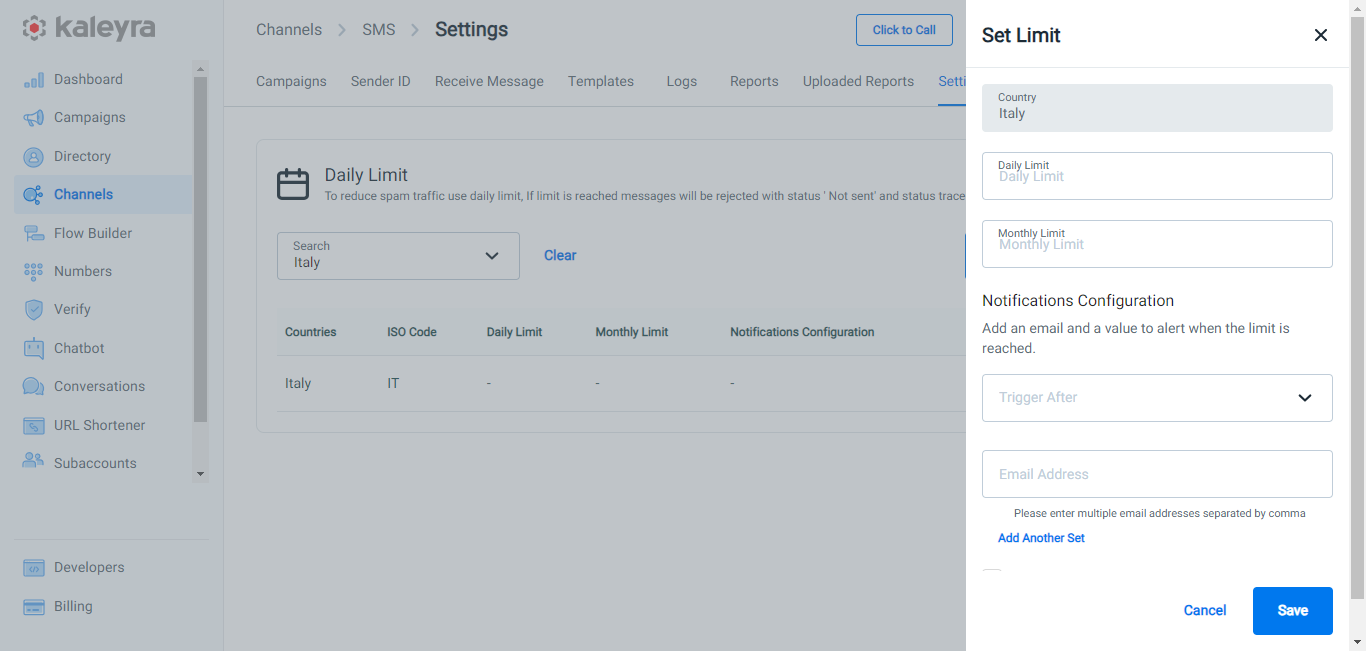Open Dashboard via its bar chart icon
Image resolution: width=1366 pixels, height=651 pixels.
coord(34,80)
